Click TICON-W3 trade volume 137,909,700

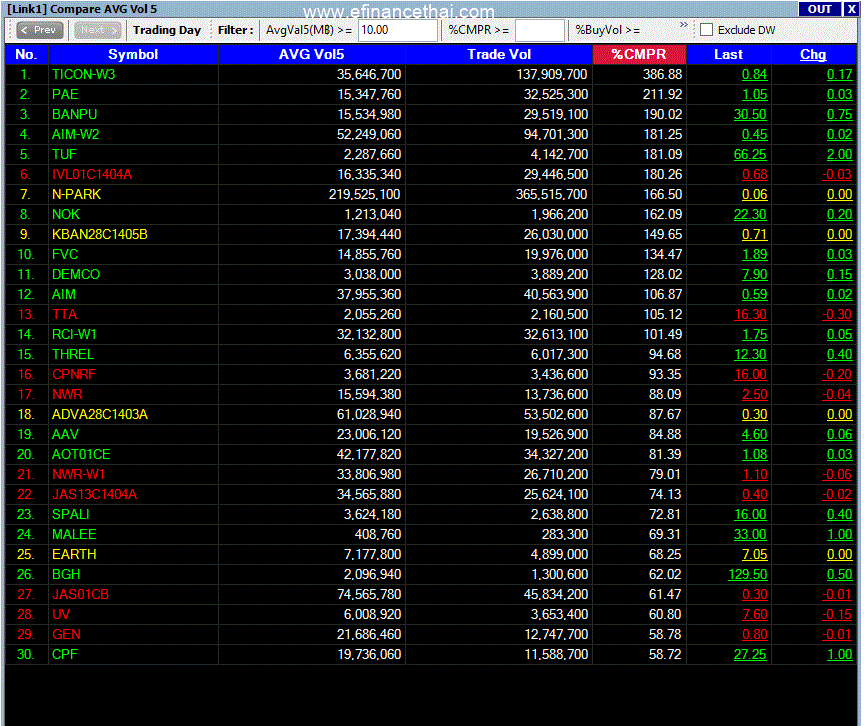point(552,74)
